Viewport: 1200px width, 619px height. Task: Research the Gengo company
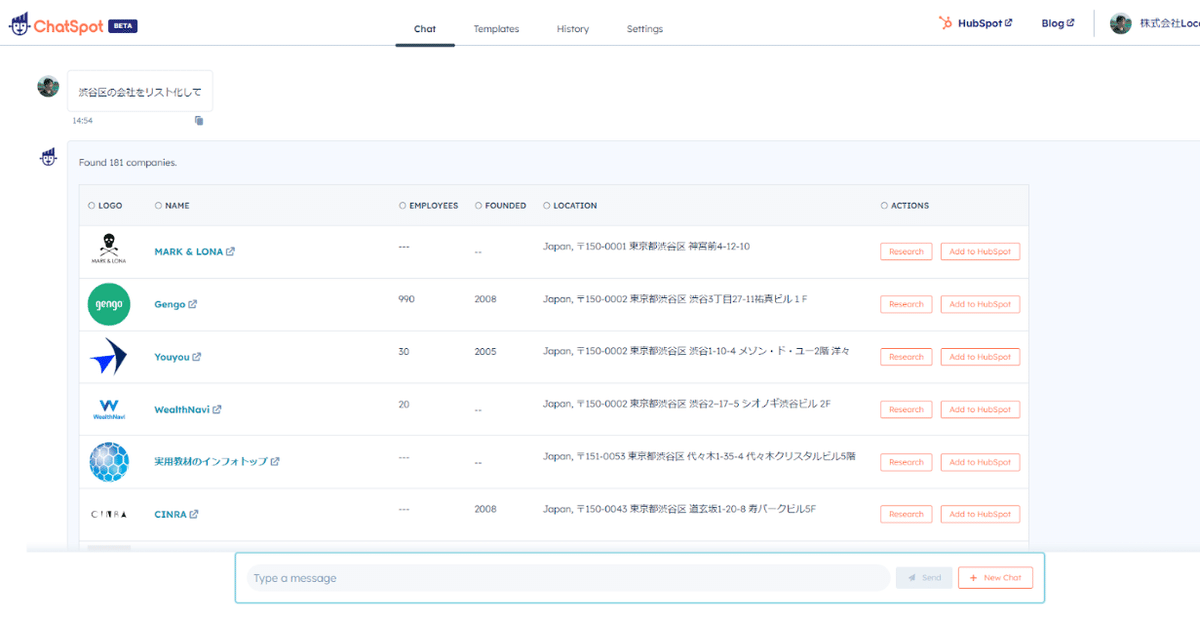point(906,304)
